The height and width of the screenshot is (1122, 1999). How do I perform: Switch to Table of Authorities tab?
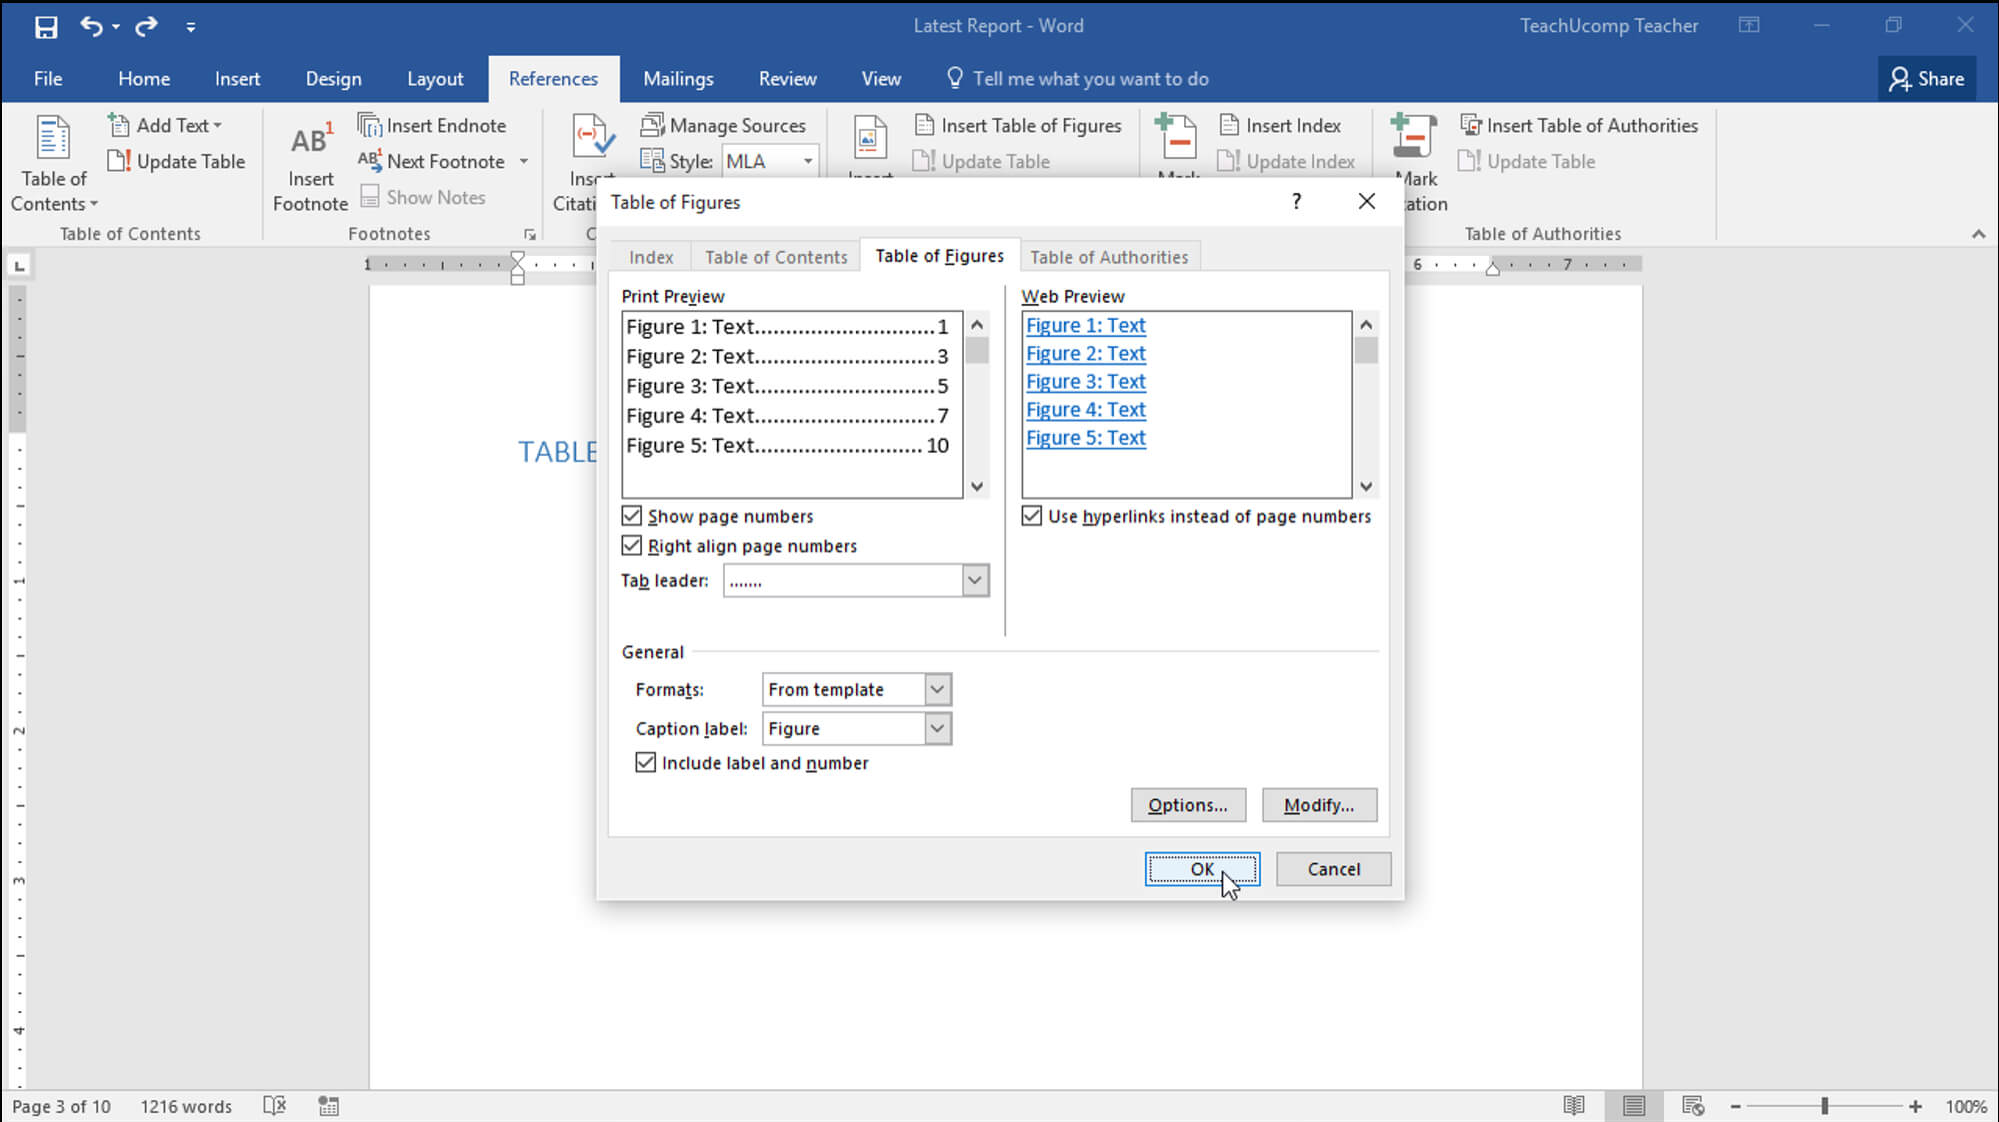click(x=1111, y=257)
